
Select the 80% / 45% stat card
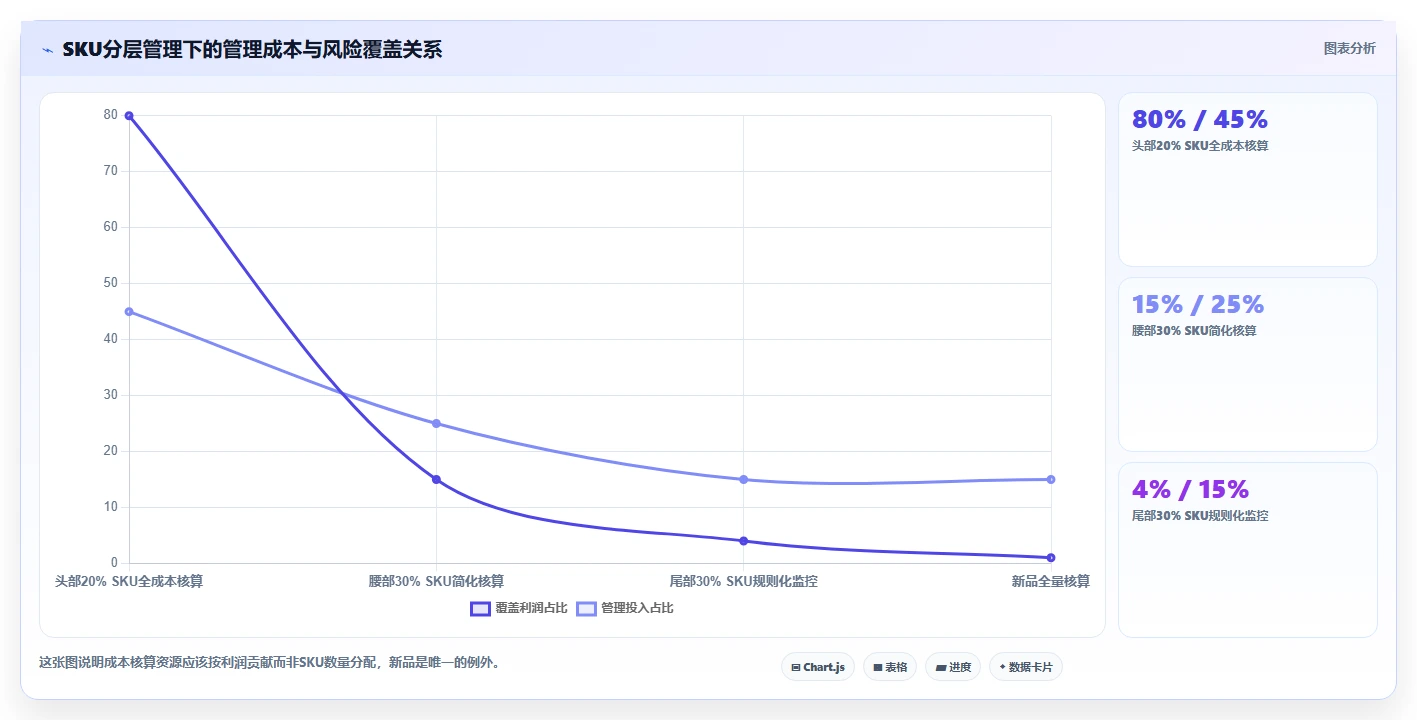pyautogui.click(x=1247, y=179)
